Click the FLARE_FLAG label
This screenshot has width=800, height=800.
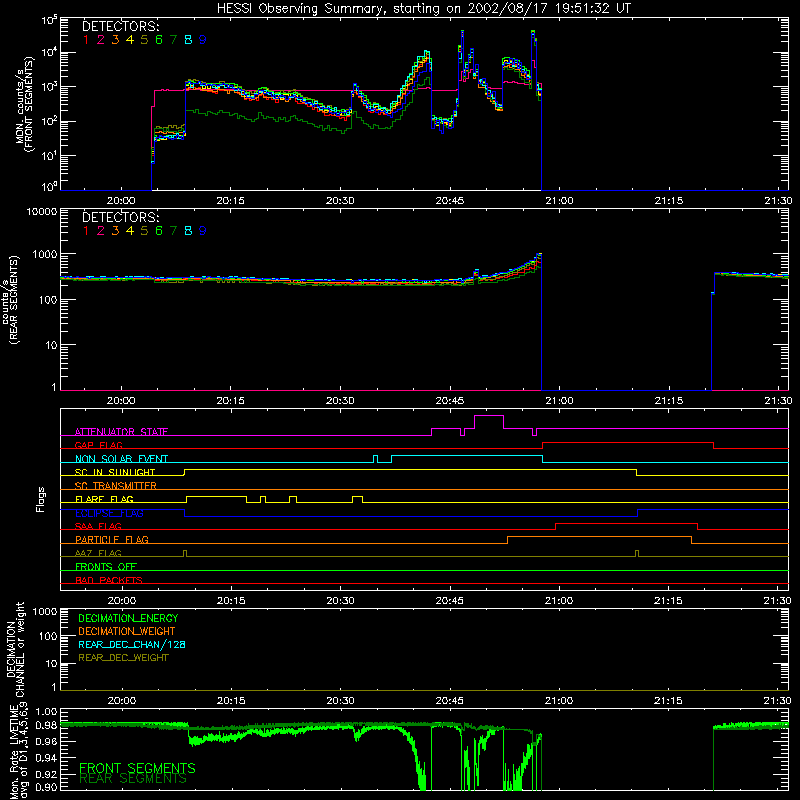(104, 499)
